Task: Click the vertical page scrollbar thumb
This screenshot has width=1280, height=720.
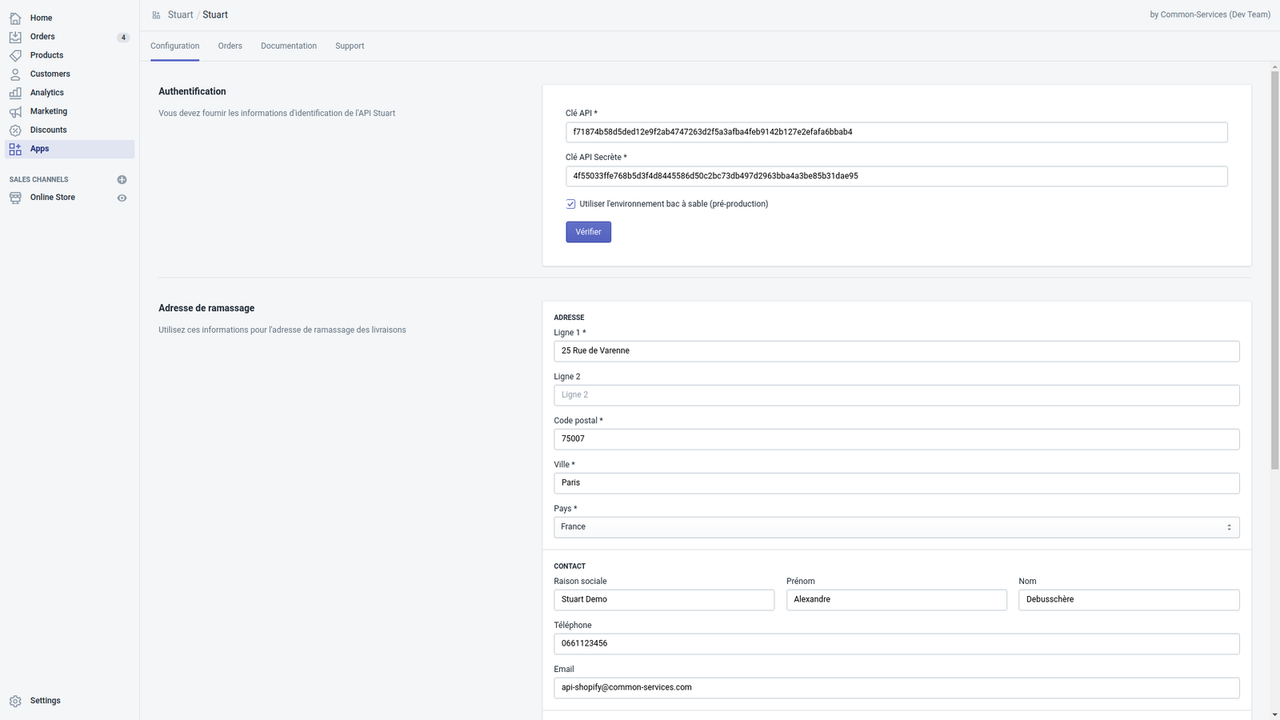Action: (x=1275, y=269)
